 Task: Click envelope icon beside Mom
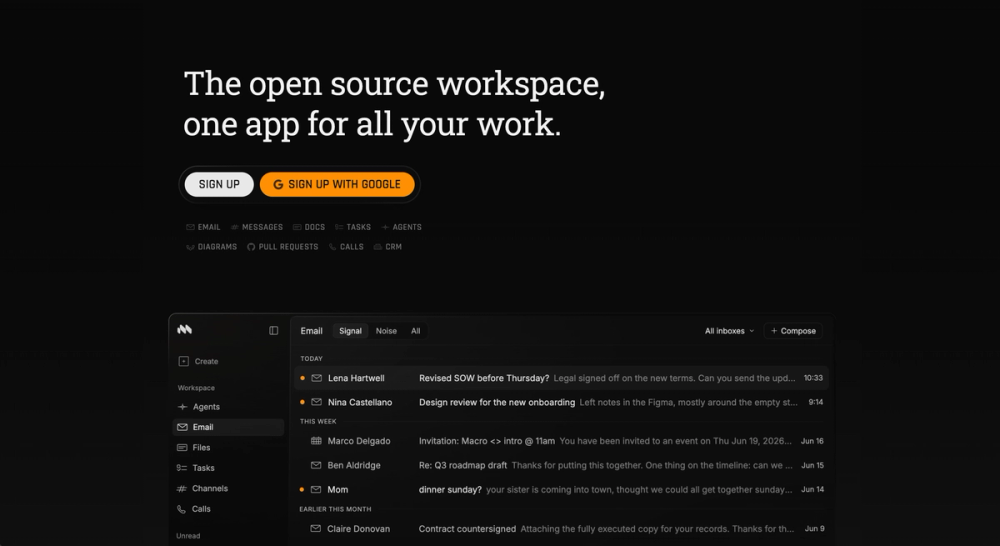tap(316, 490)
